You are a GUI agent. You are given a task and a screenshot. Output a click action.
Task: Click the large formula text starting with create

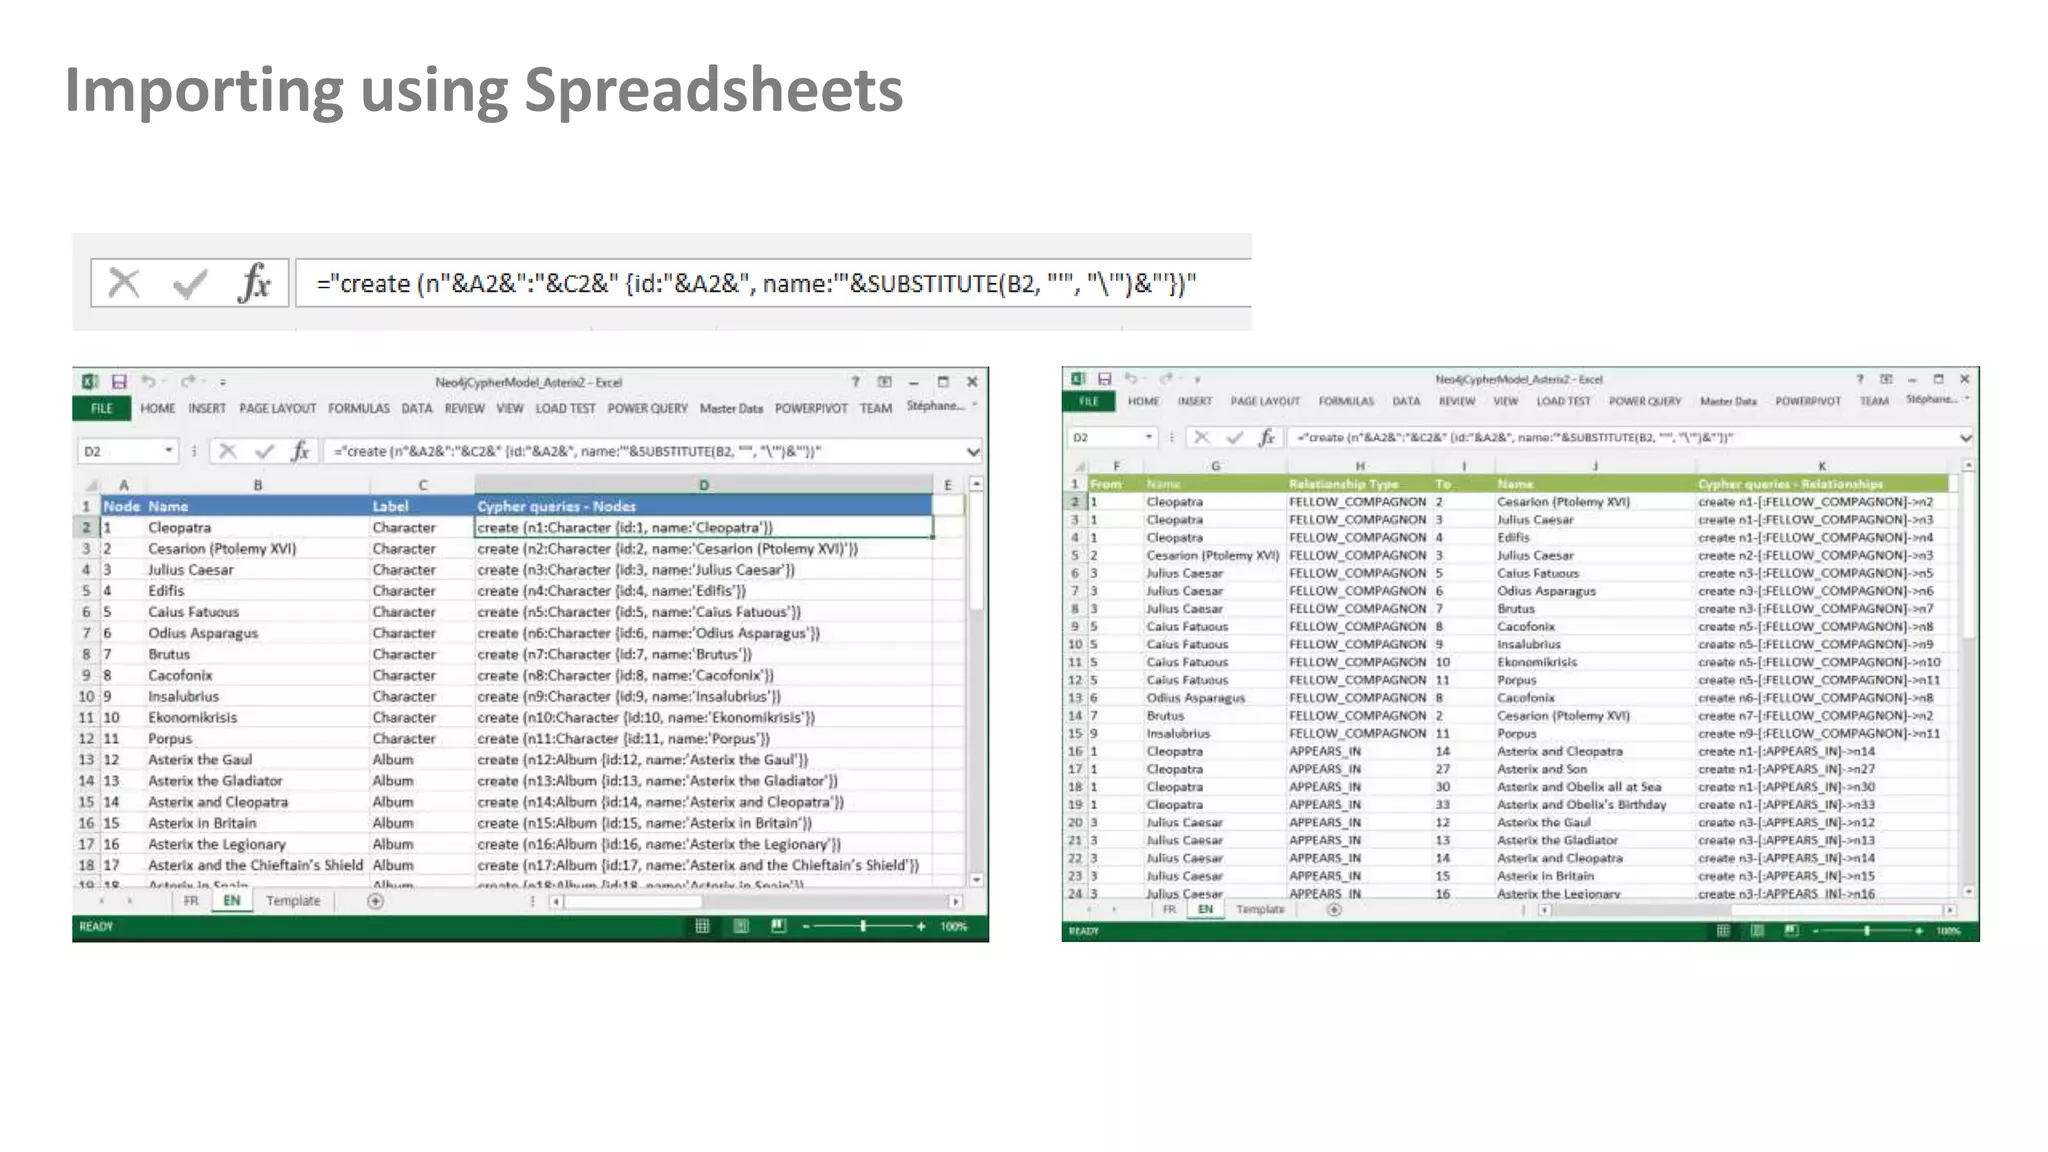pos(756,284)
